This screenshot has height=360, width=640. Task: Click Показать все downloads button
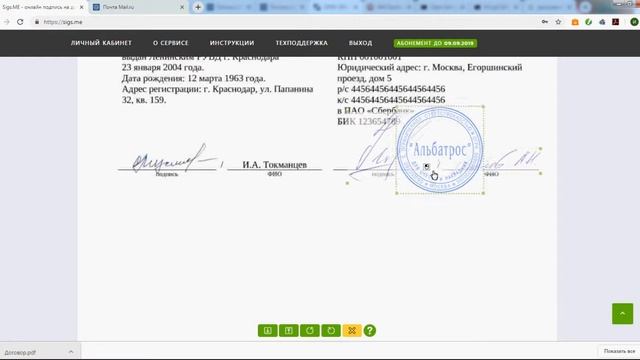(619, 351)
